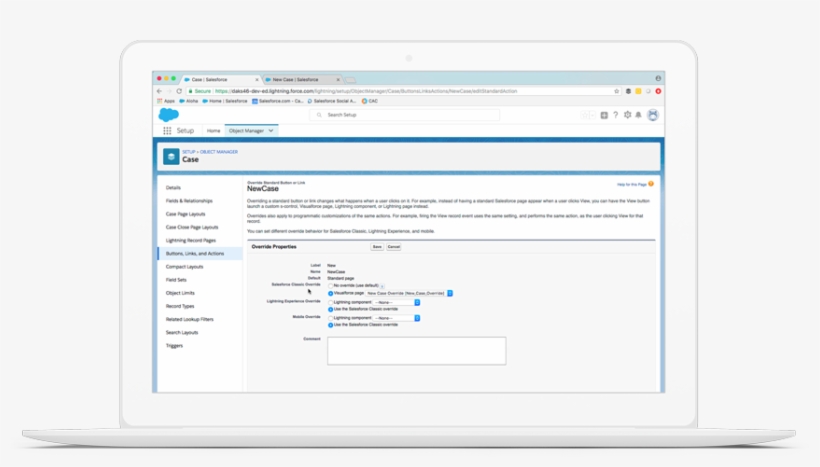Open the Setup gear icon menu
820x467 pixels.
click(x=627, y=115)
